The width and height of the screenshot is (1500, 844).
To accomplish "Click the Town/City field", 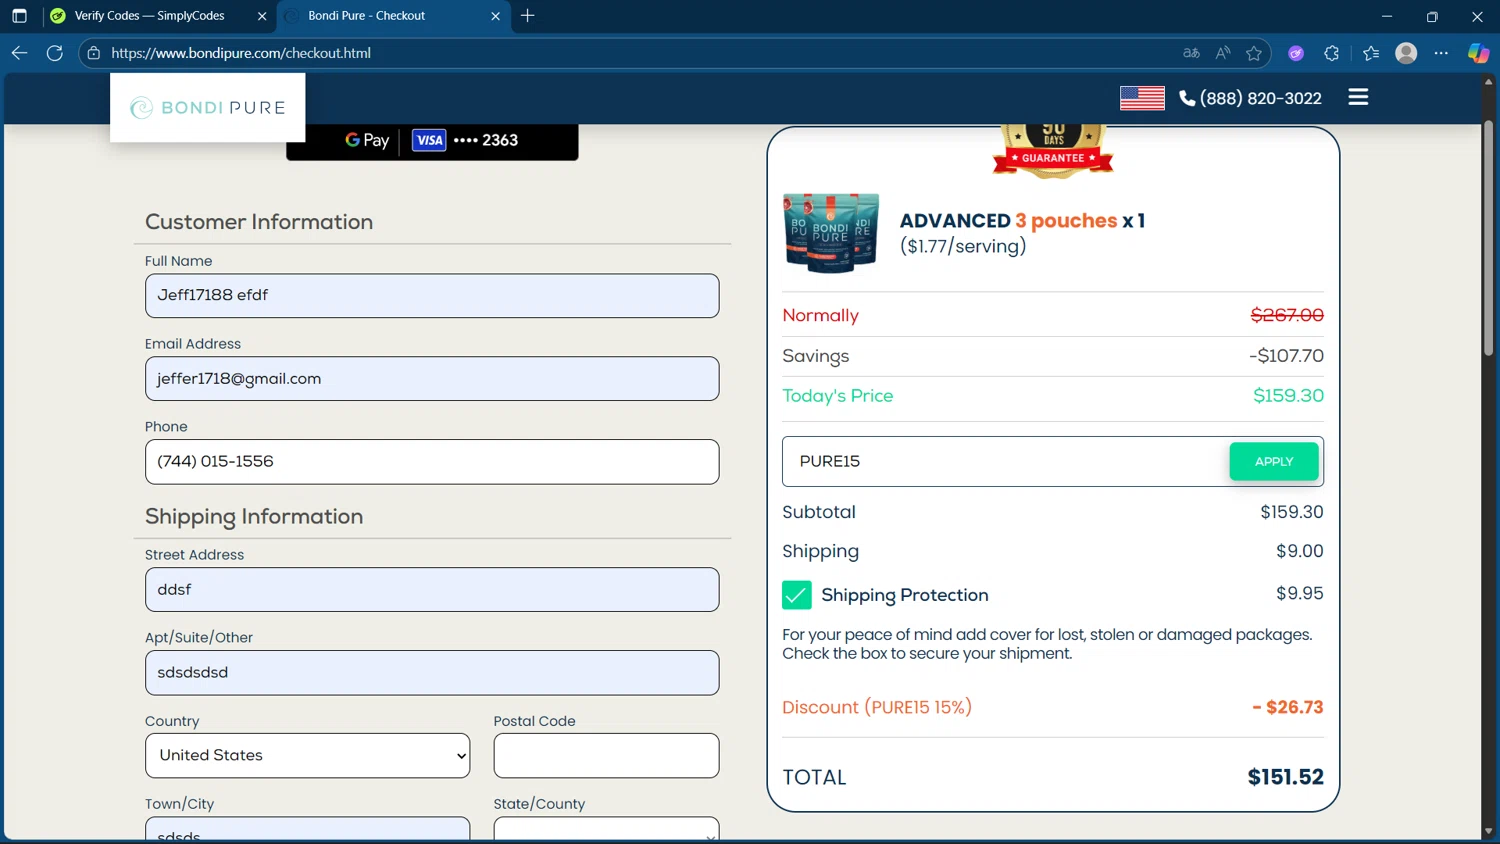I will (x=307, y=830).
